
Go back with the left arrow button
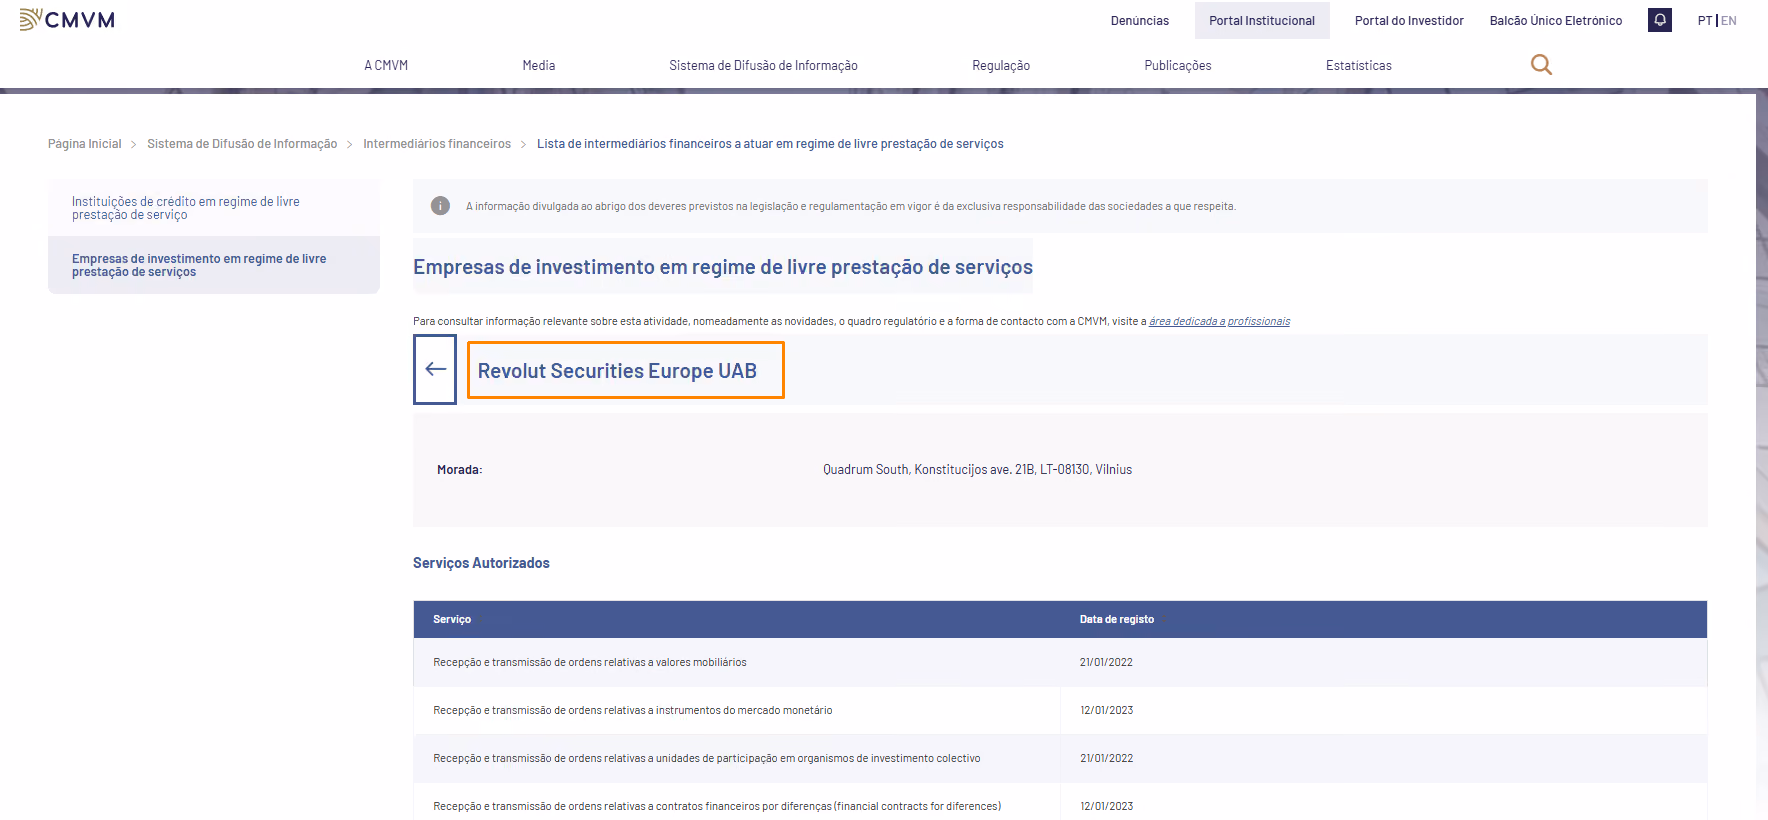[x=435, y=369]
